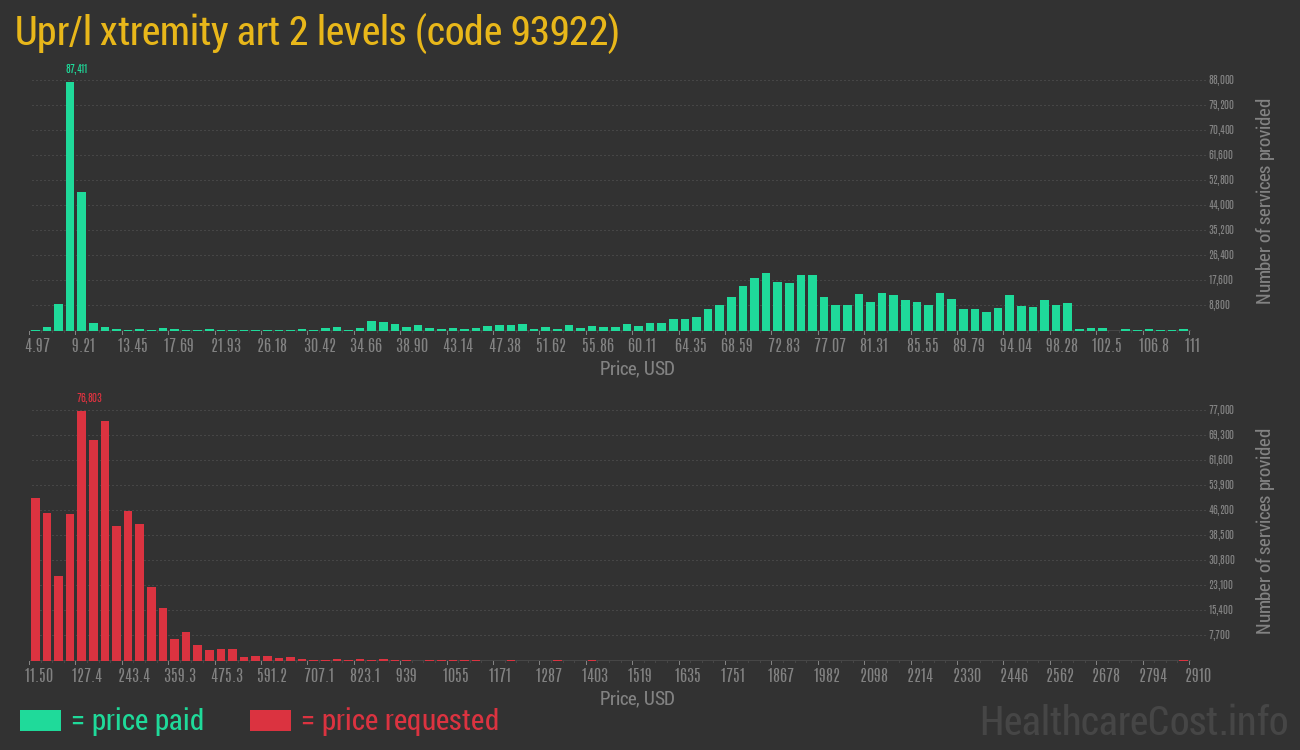Screen dimensions: 1300x750
Task: Click the 111 x-axis tick label
Action: [1192, 346]
